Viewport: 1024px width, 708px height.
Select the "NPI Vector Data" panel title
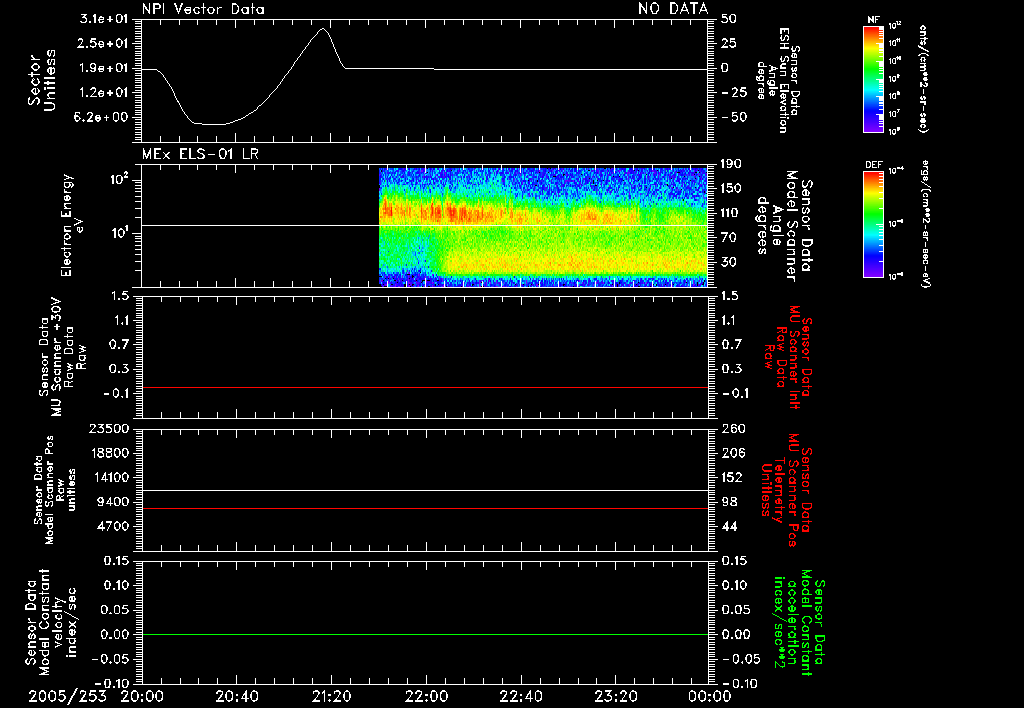coord(203,9)
